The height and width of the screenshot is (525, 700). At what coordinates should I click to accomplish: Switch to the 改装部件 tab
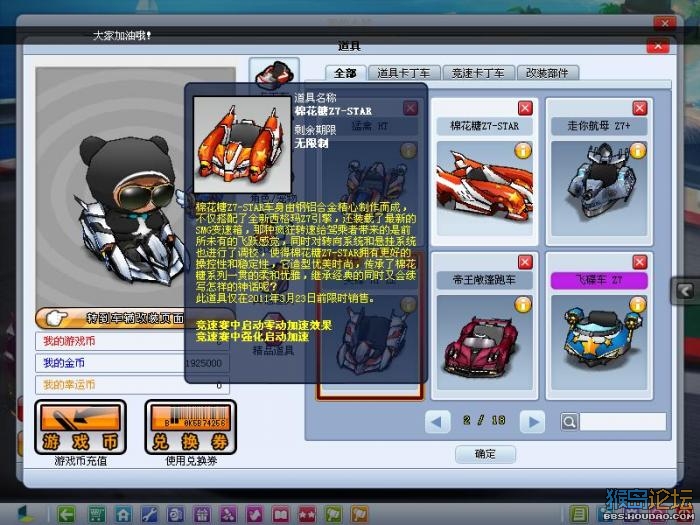coord(547,73)
